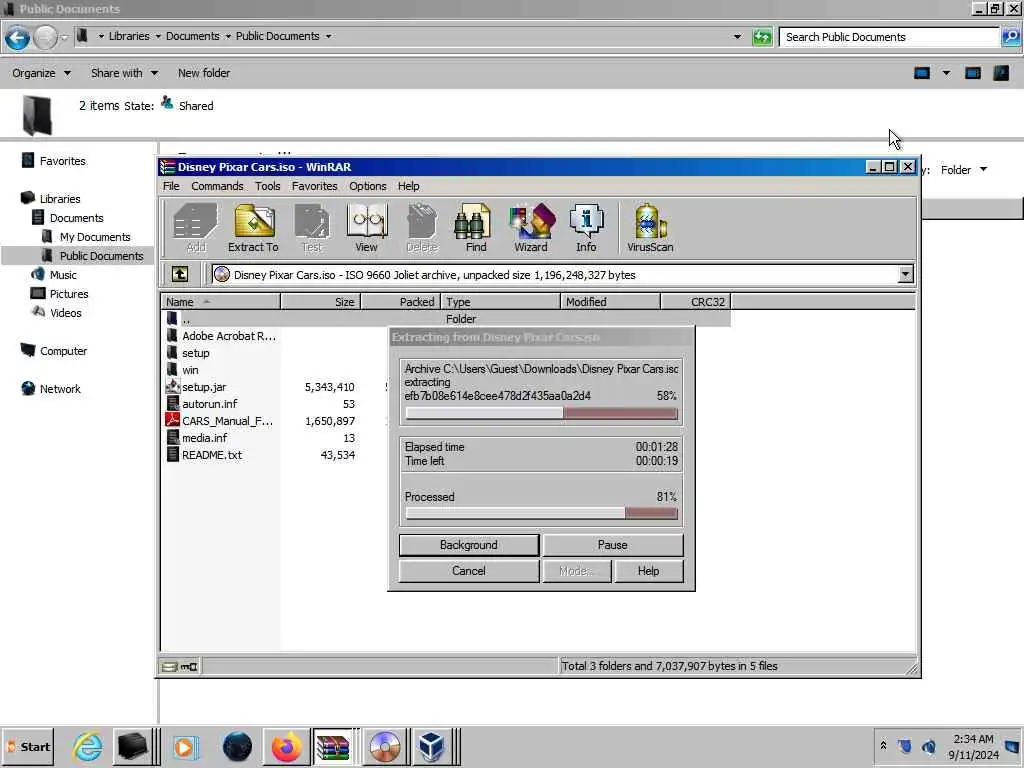Viewport: 1024px width, 768px height.
Task: Click the Extract To toolbar icon in WinRAR
Action: (253, 228)
